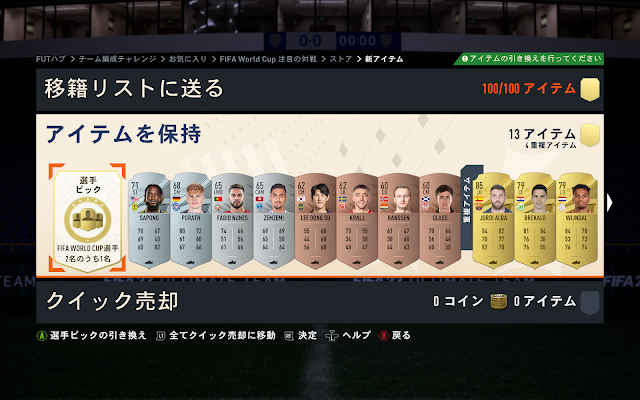Go to ストア in the breadcrumb
The image size is (640, 400).
340,59
